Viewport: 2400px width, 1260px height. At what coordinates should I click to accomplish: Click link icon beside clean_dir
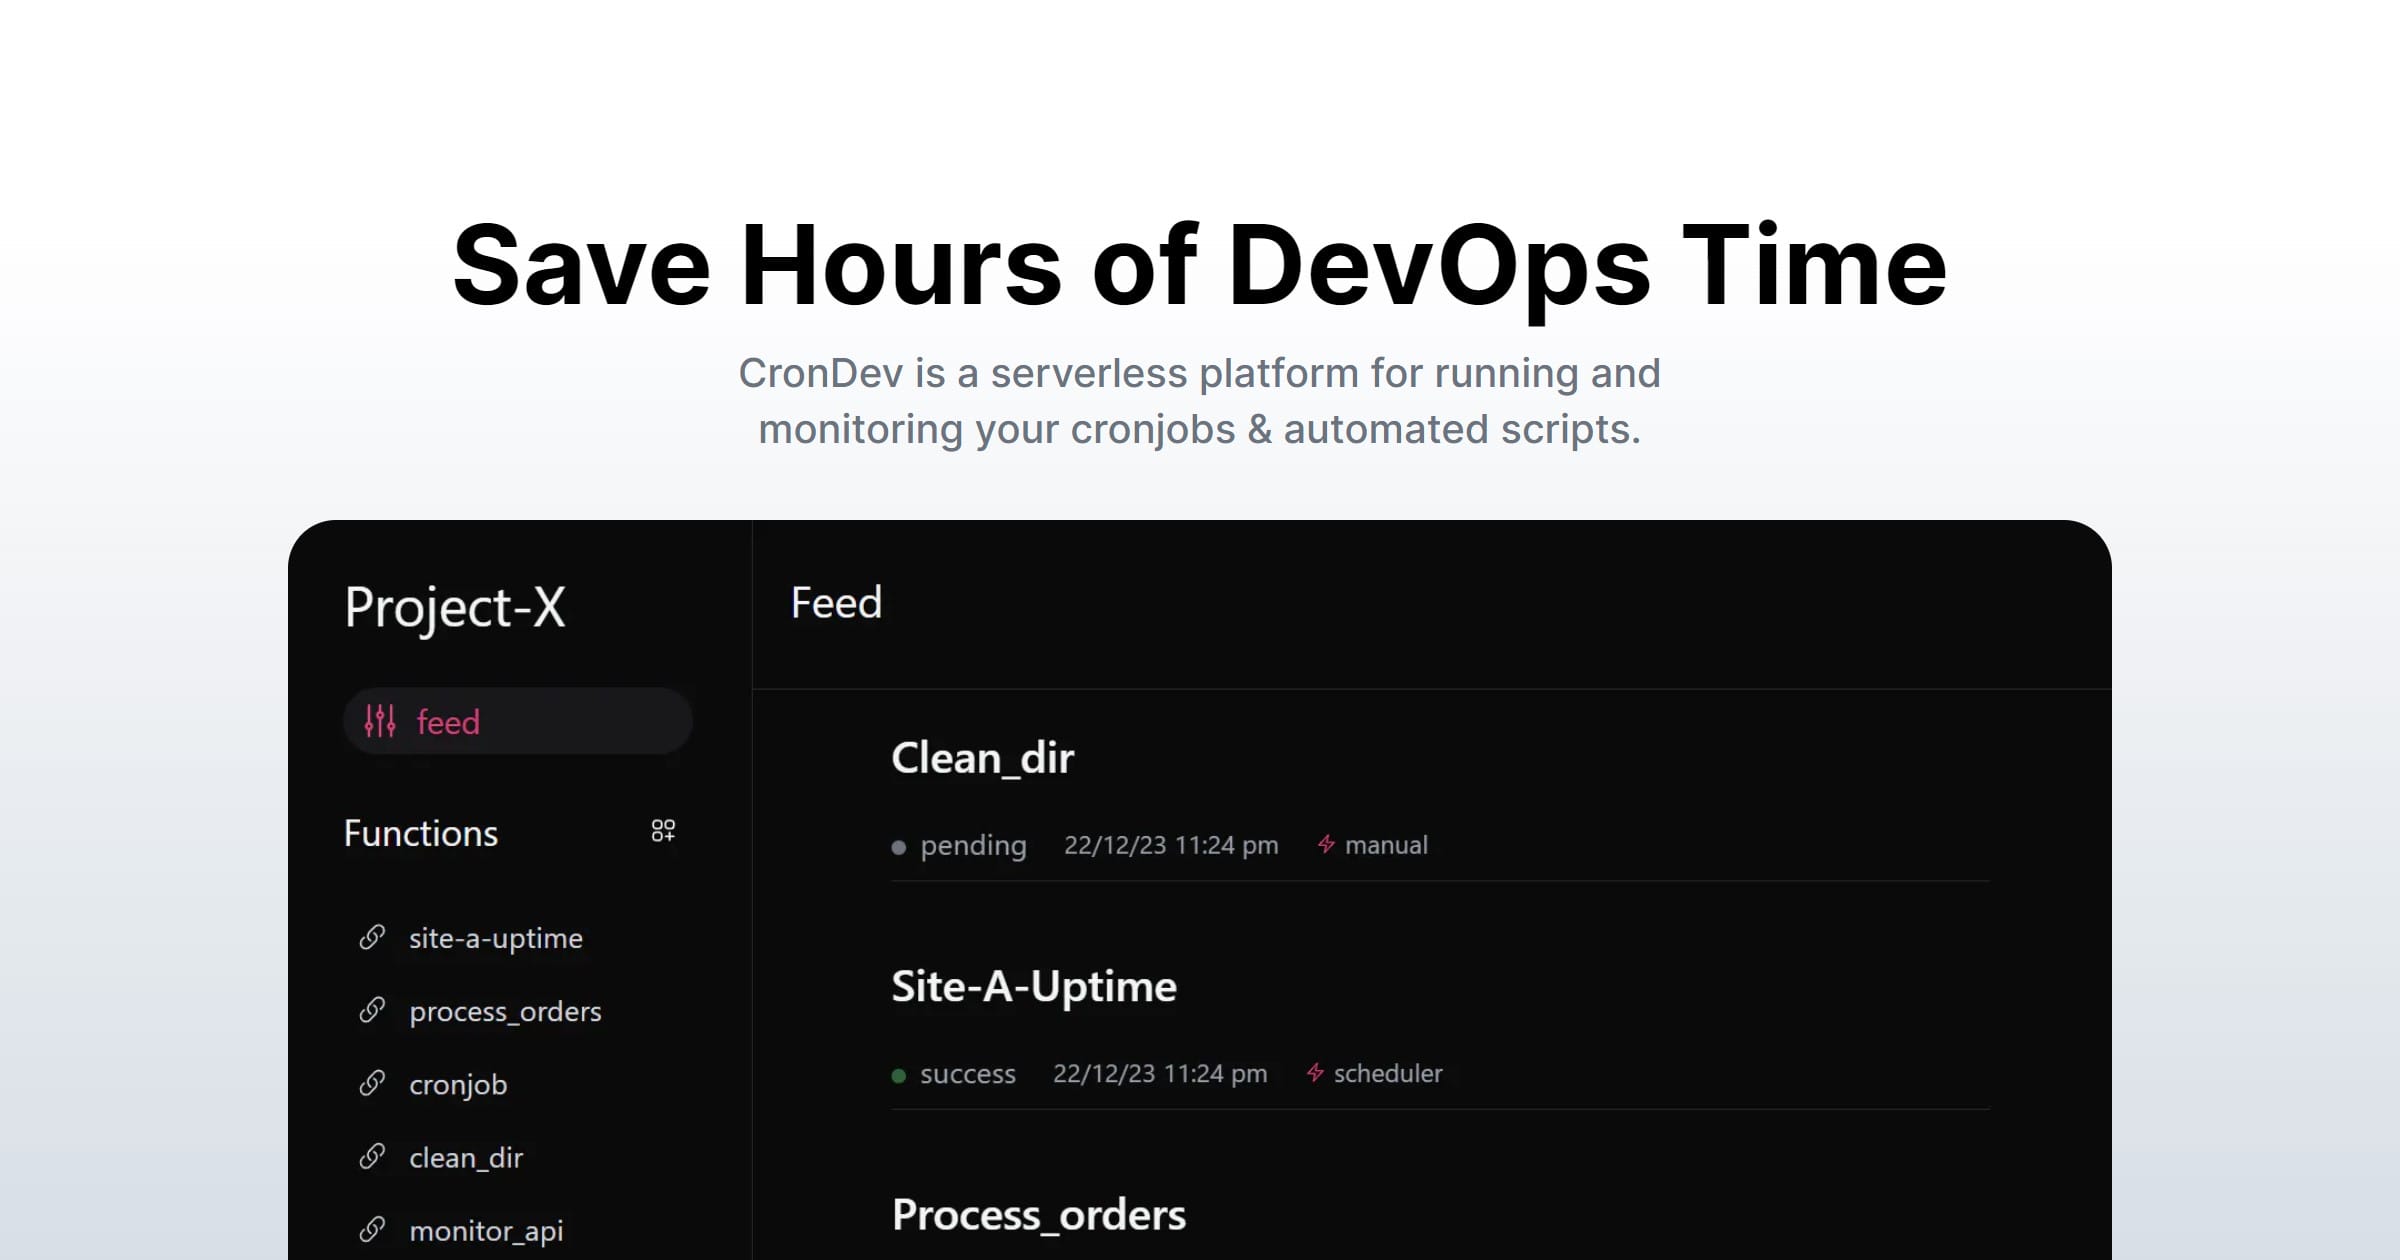click(x=372, y=1156)
